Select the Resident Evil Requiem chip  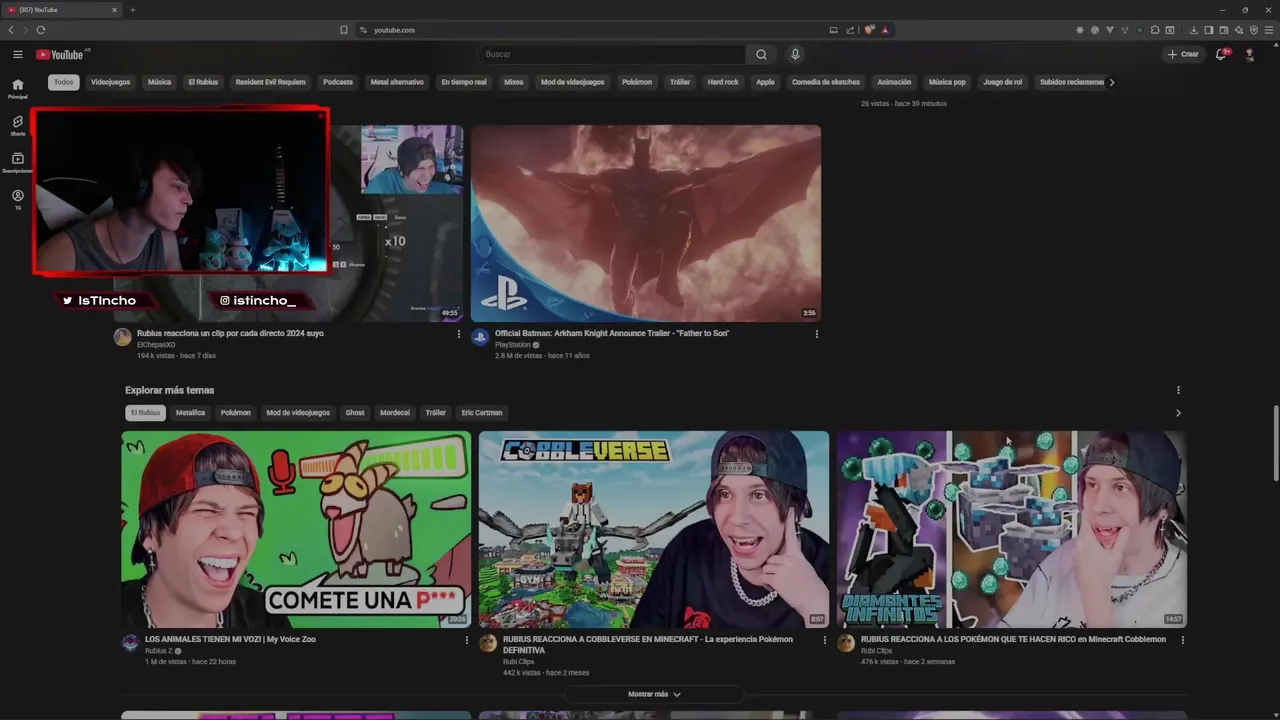click(x=270, y=82)
